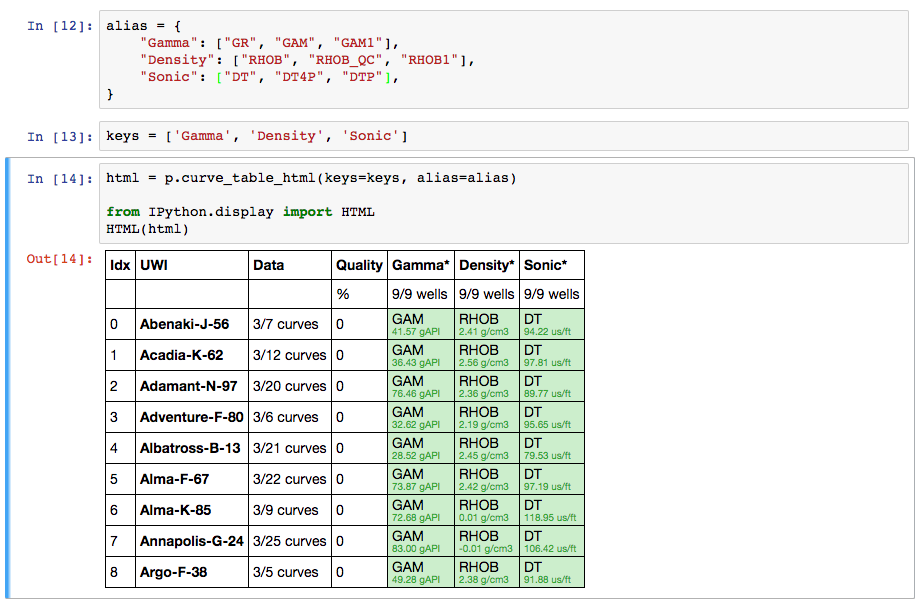Click GAM cell with 41.57 gAPI

[x=421, y=324]
